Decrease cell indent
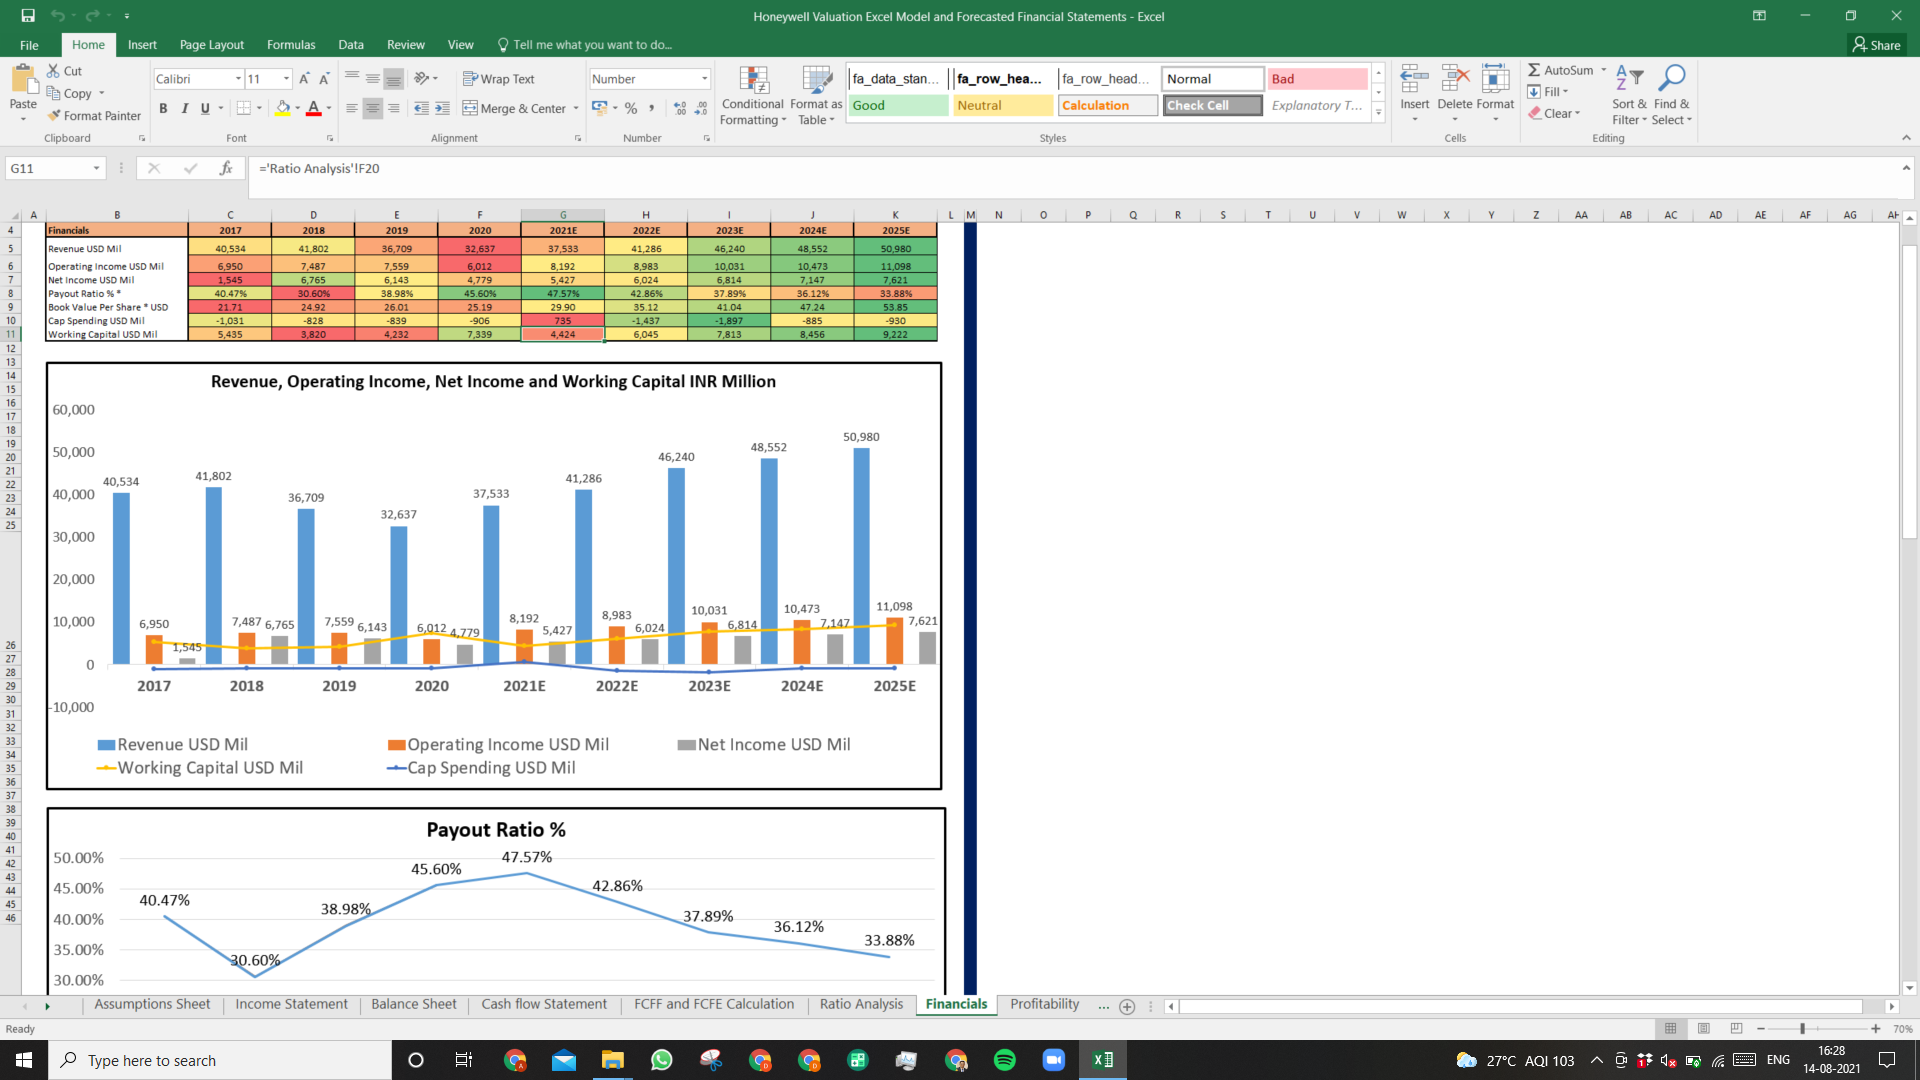The image size is (1920, 1080). tap(421, 108)
